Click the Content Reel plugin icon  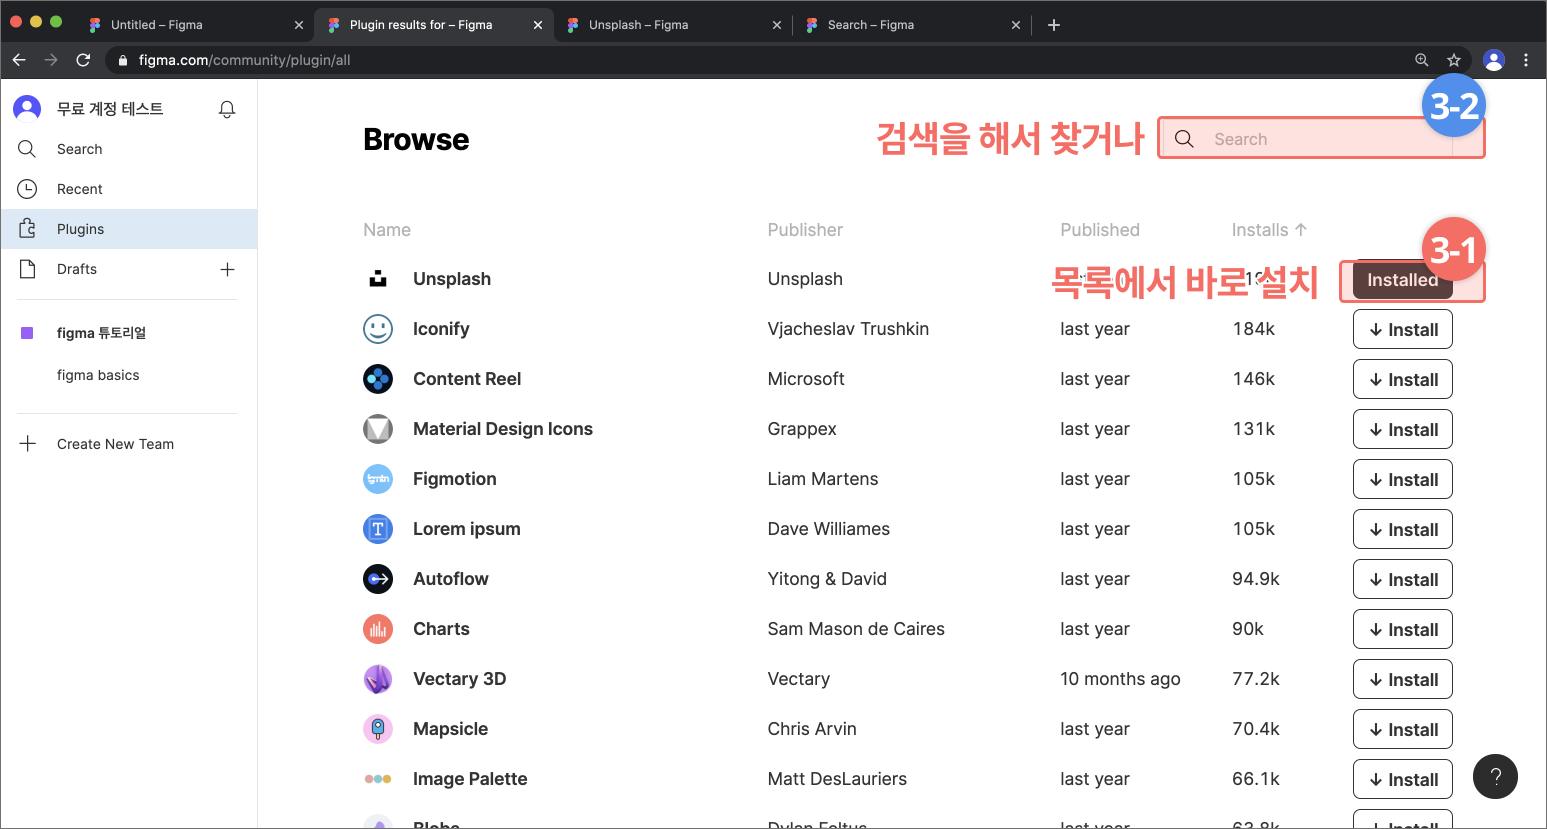point(378,379)
